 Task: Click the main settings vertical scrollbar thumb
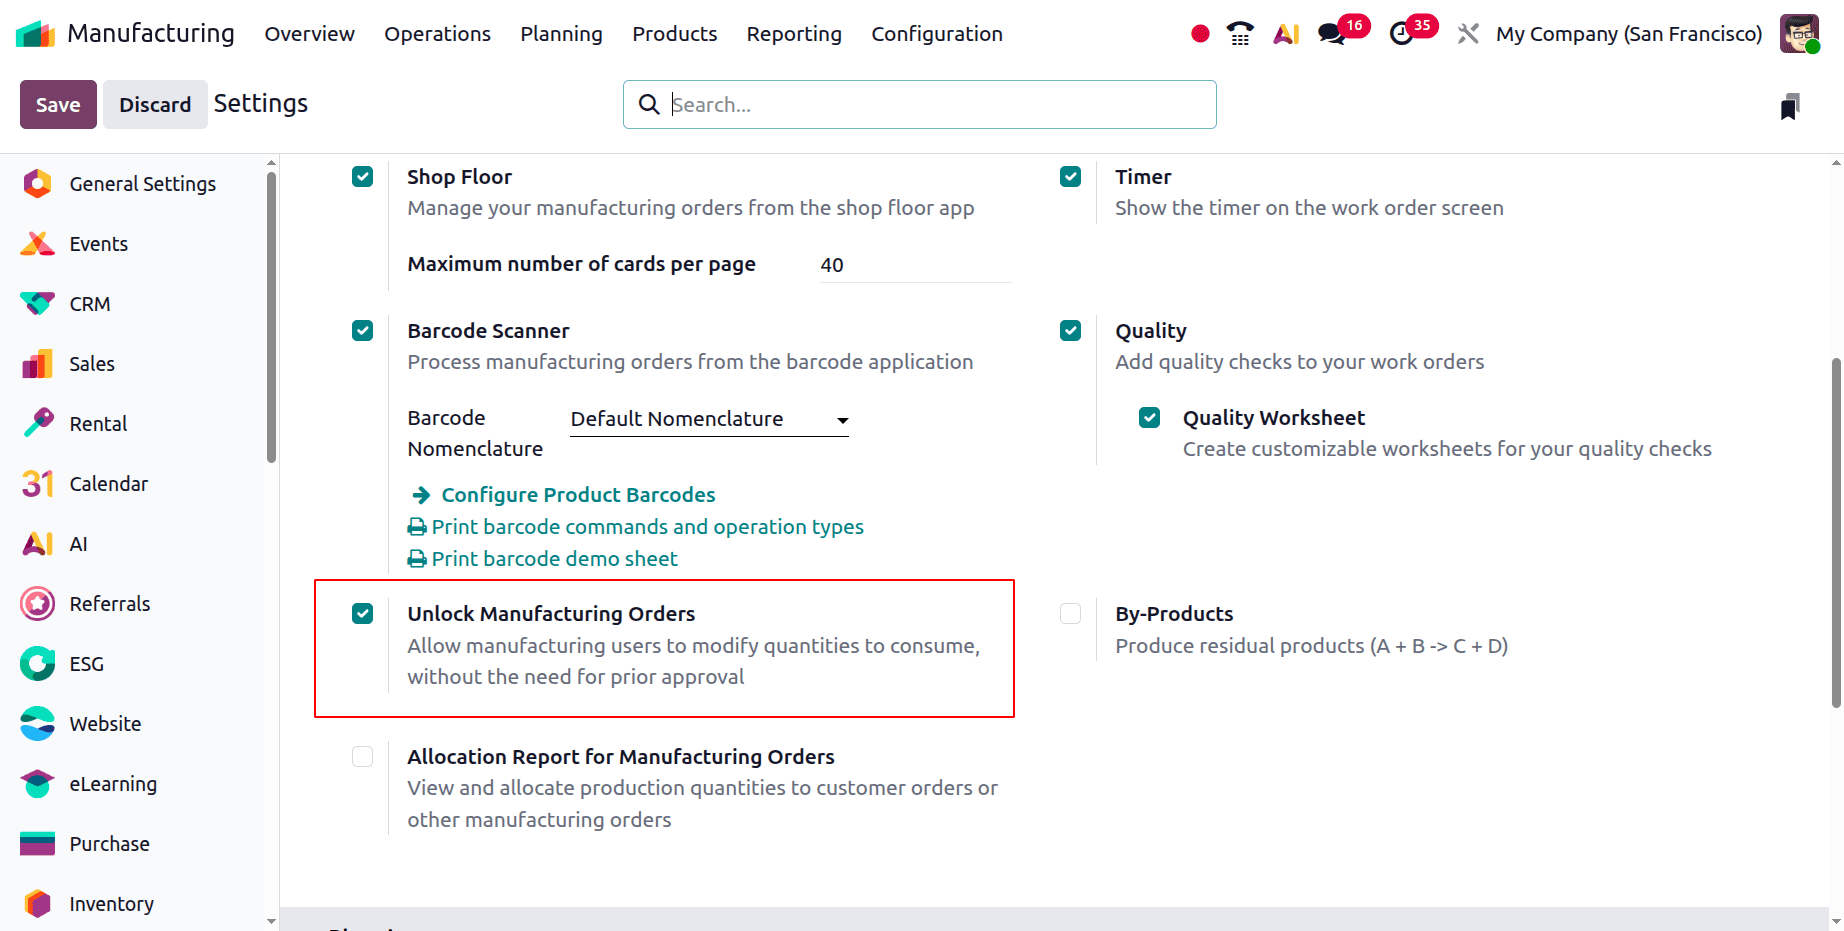click(x=1836, y=533)
